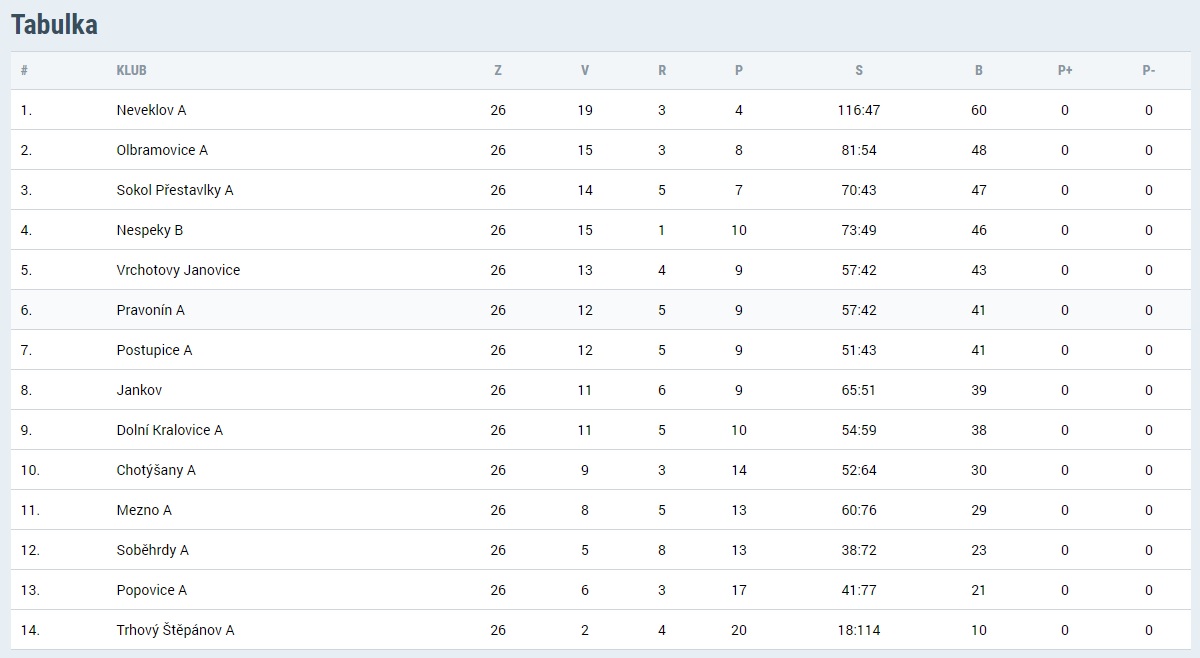Sort by V wins column header

[x=585, y=71]
